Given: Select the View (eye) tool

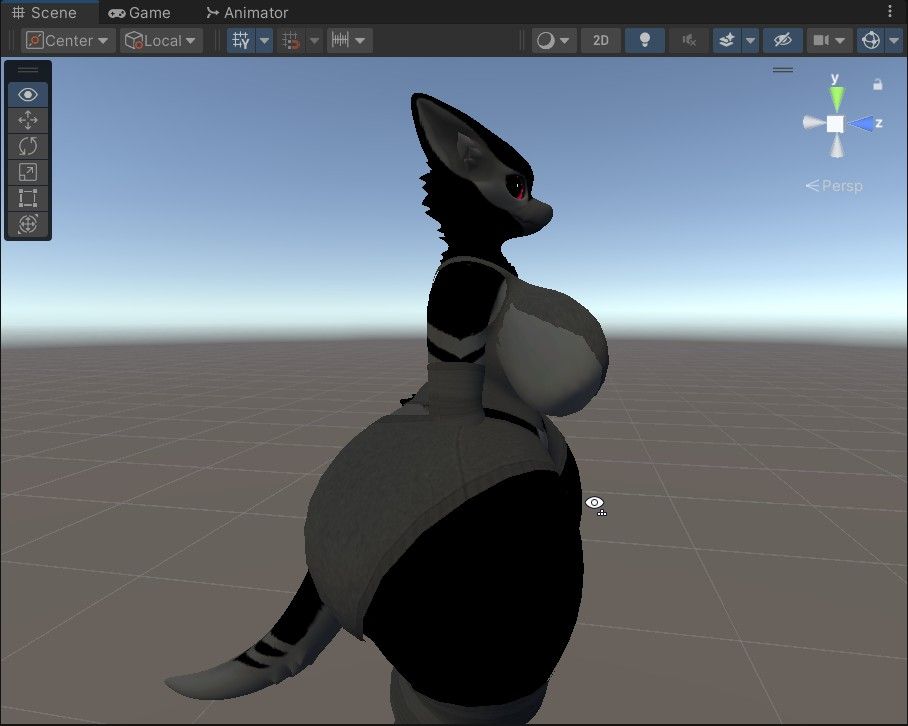Looking at the screenshot, I should click(x=28, y=94).
